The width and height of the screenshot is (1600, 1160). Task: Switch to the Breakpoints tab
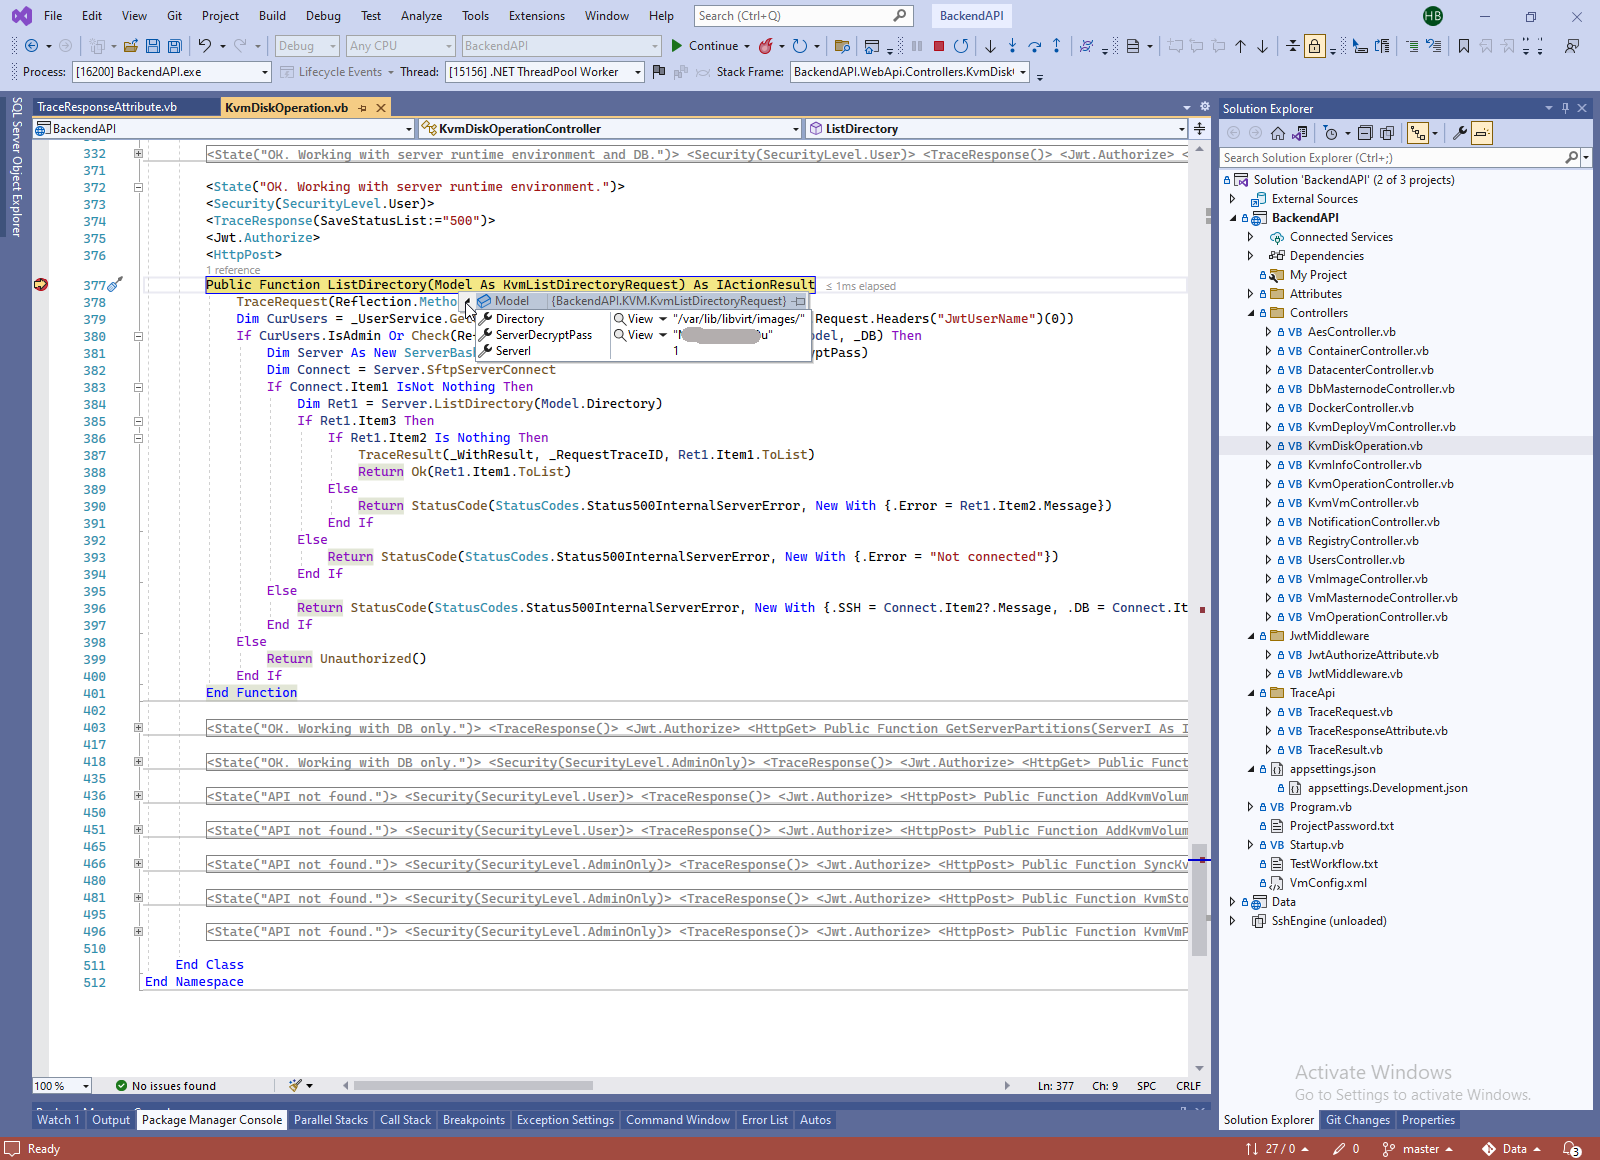[473, 1120]
